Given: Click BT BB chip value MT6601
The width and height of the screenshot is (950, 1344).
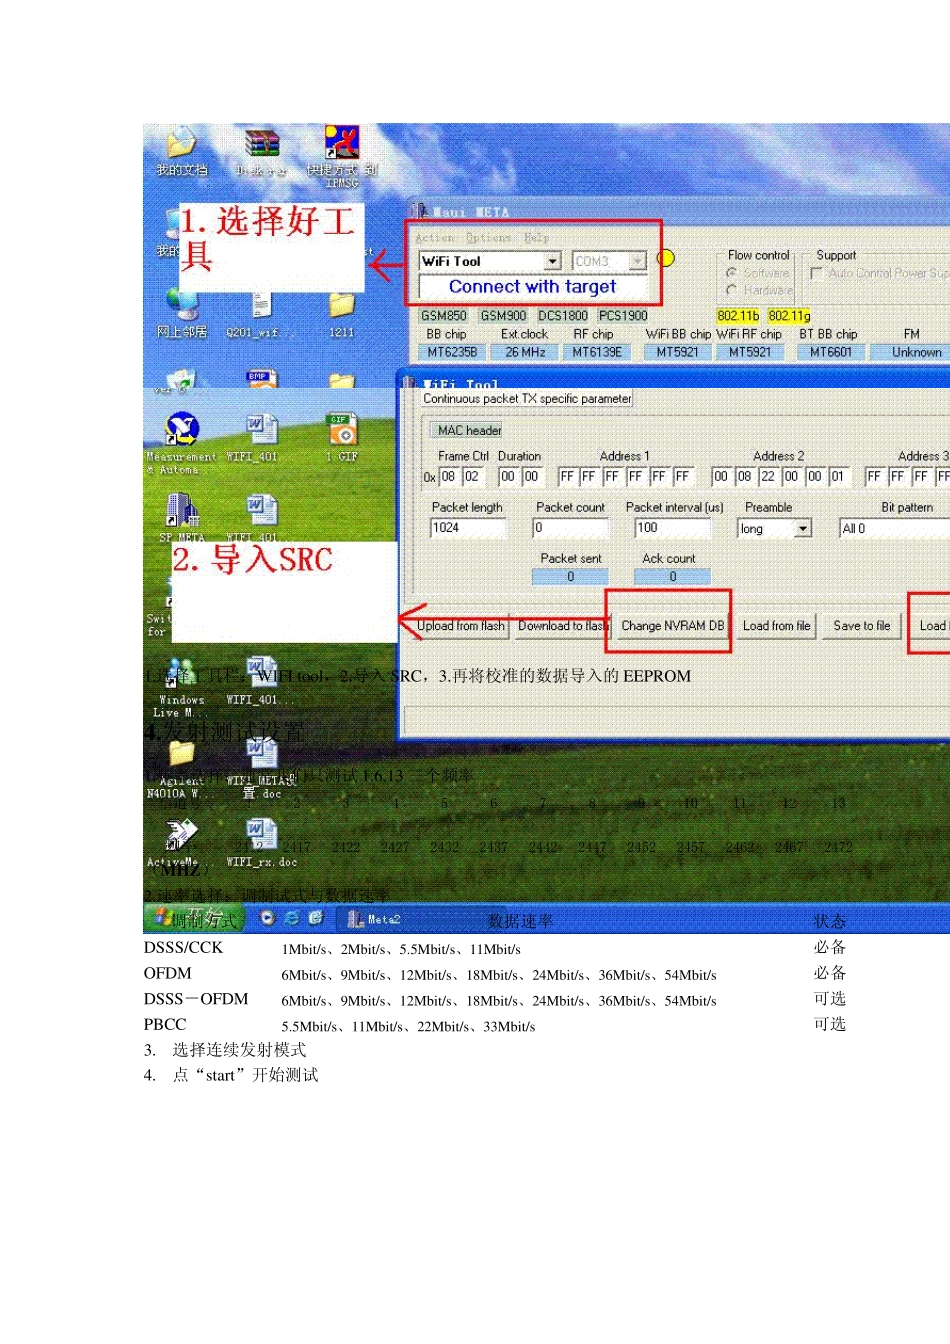Looking at the screenshot, I should click(831, 352).
